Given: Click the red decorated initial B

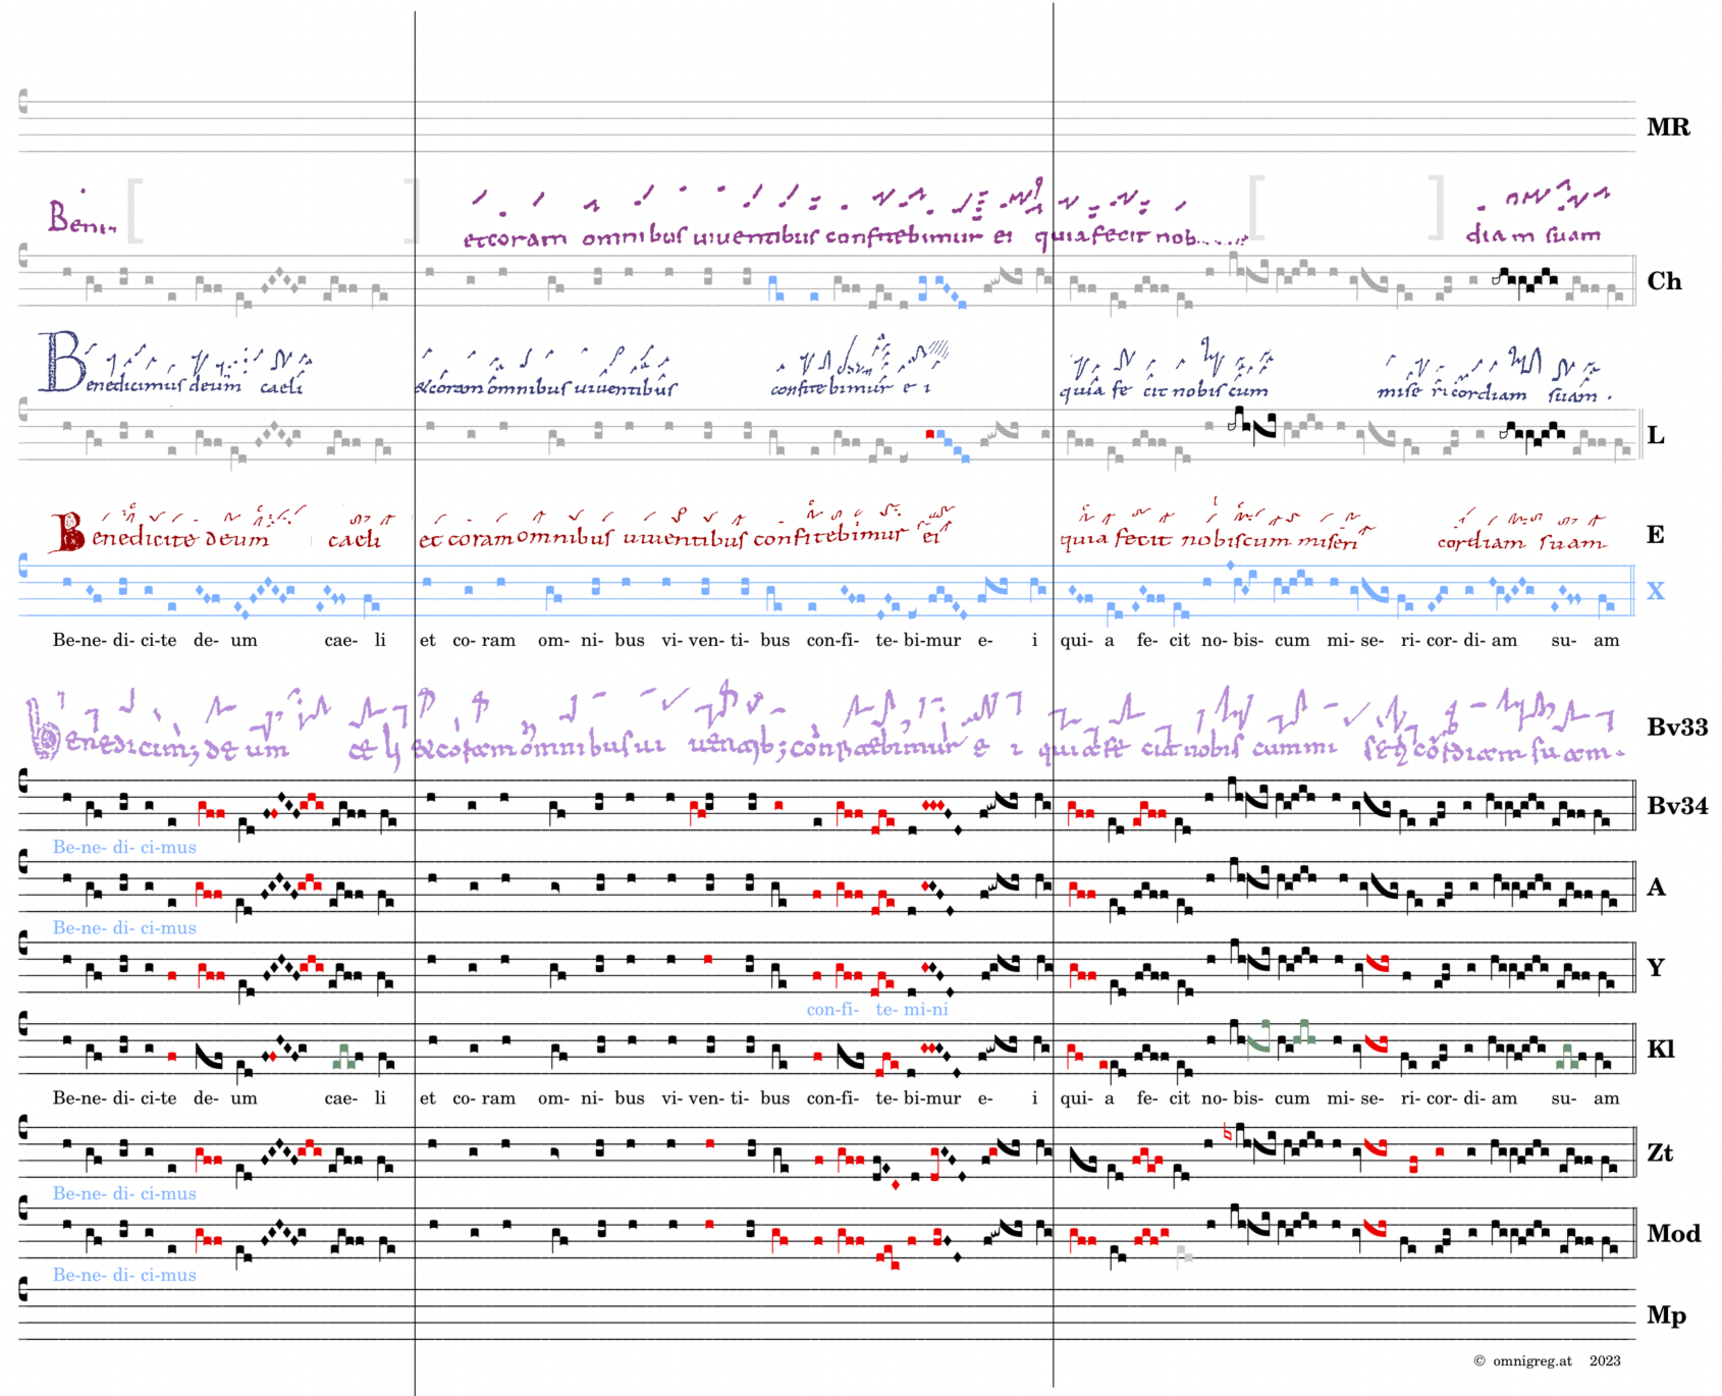Looking at the screenshot, I should 68,532.
